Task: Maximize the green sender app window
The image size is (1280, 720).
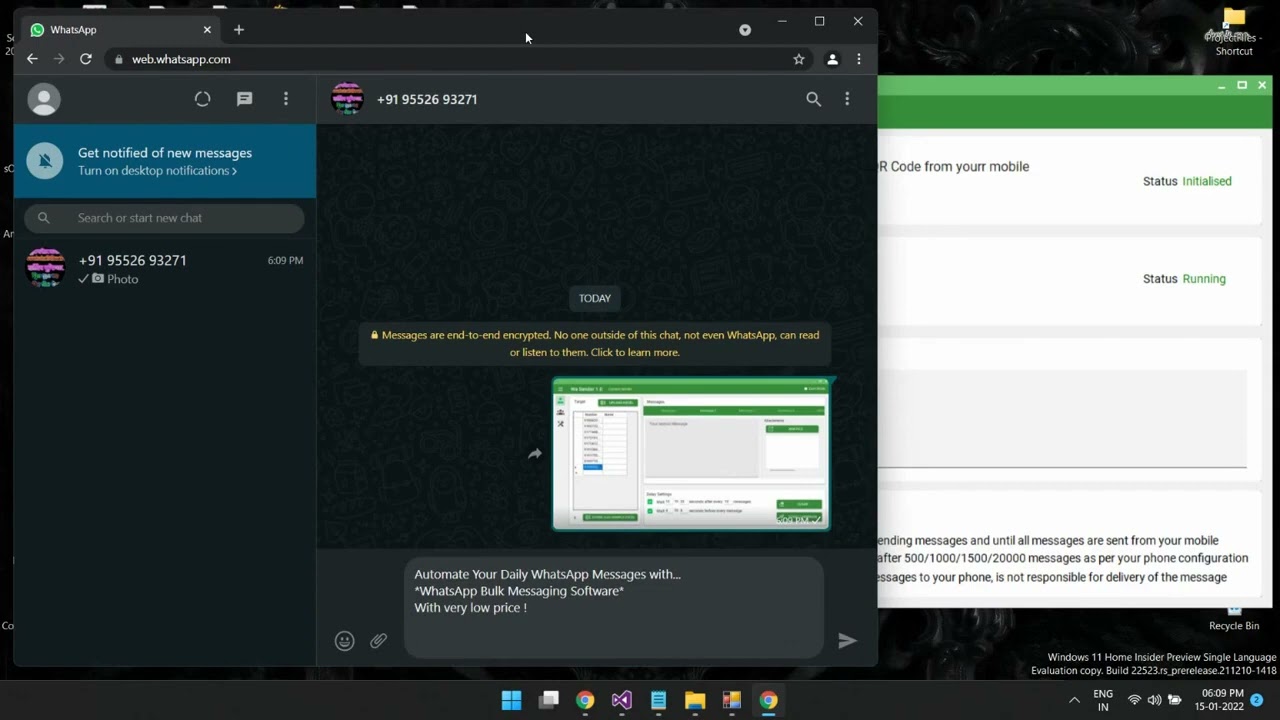Action: click(1242, 86)
